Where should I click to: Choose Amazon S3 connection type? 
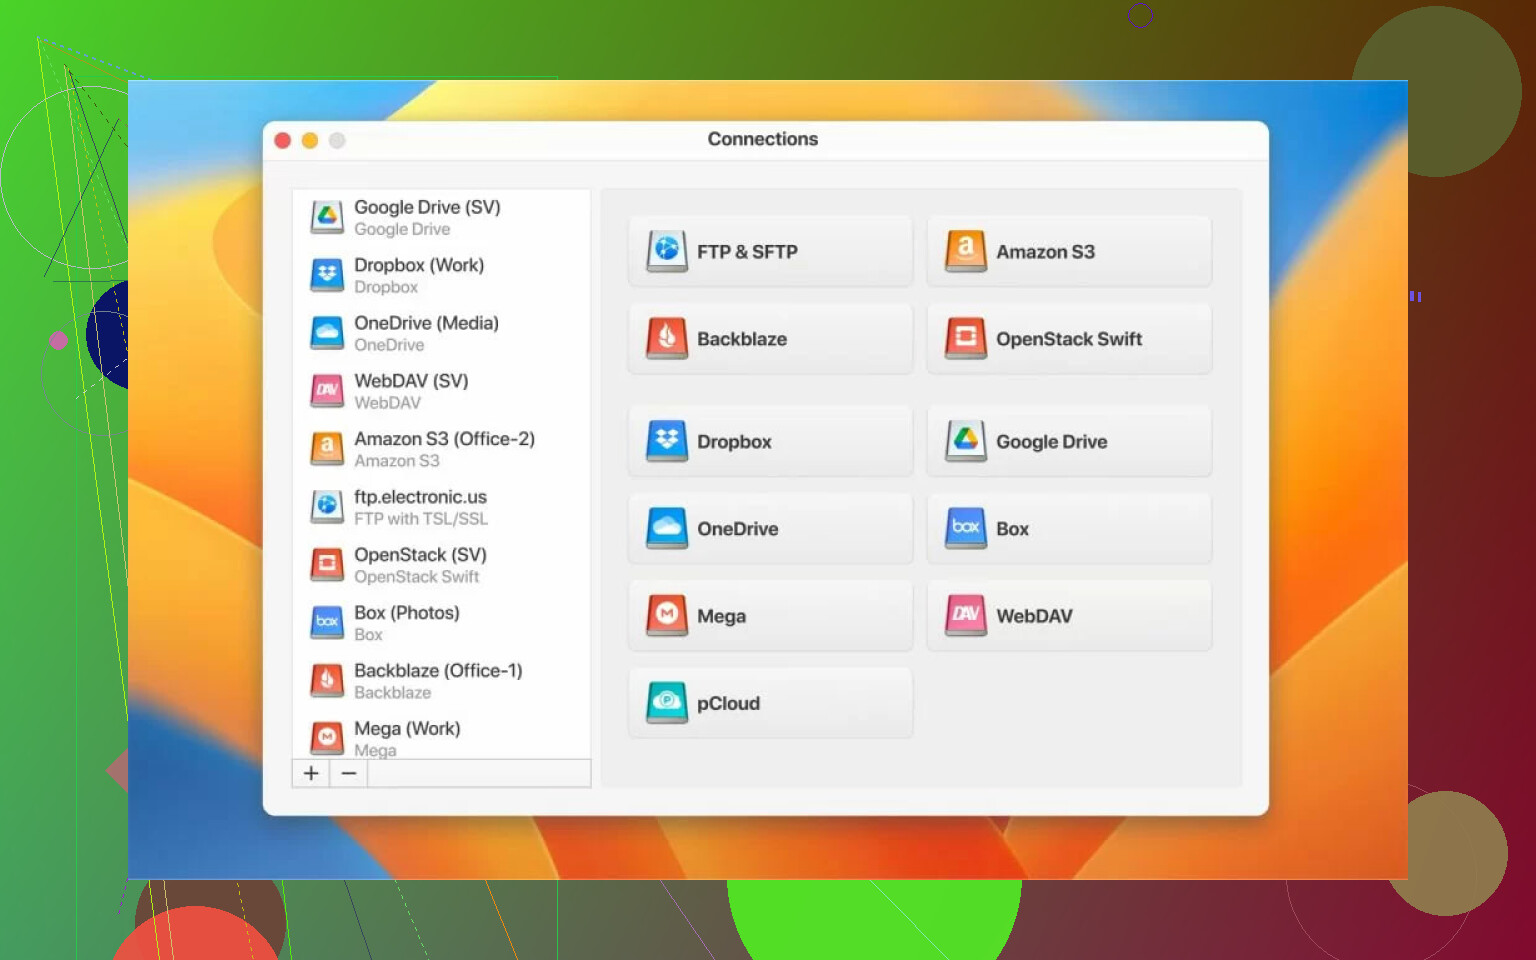(x=1069, y=251)
